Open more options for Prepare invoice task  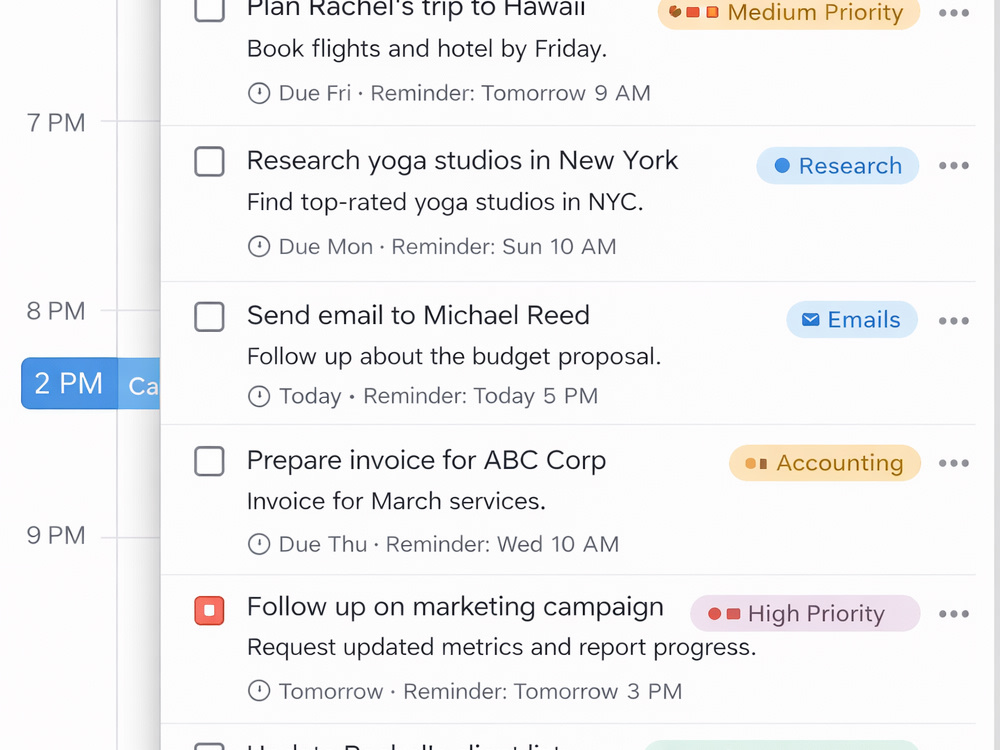[x=953, y=463]
